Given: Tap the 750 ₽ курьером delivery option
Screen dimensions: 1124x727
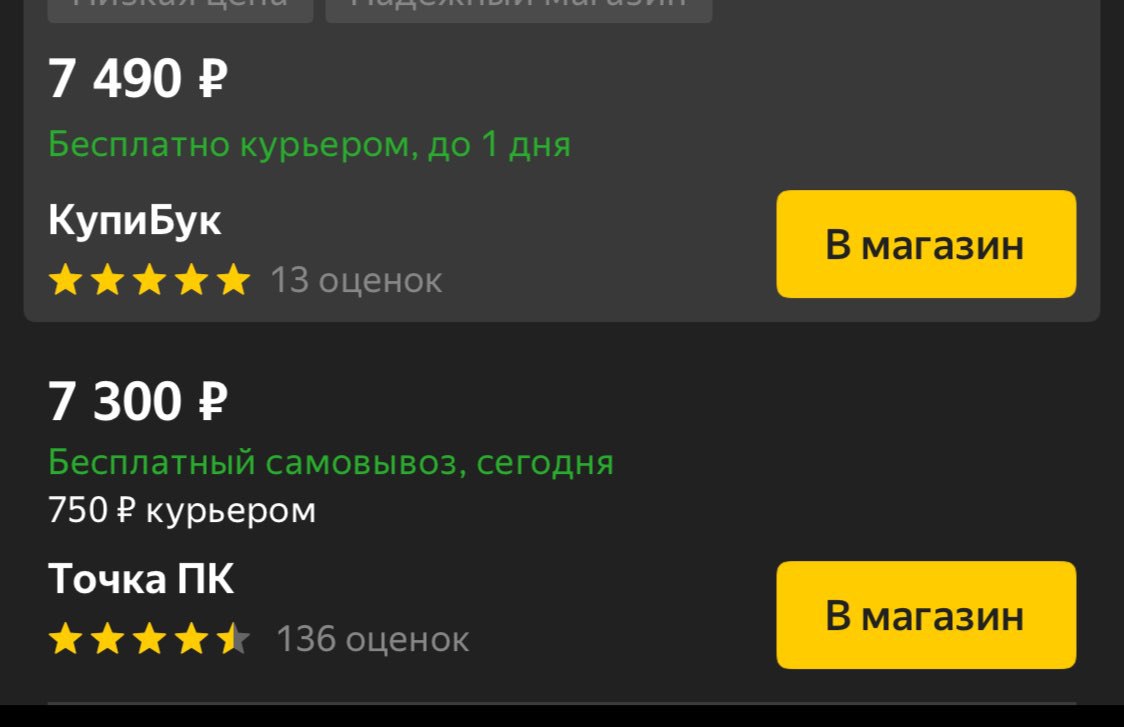Looking at the screenshot, I should pos(181,510).
